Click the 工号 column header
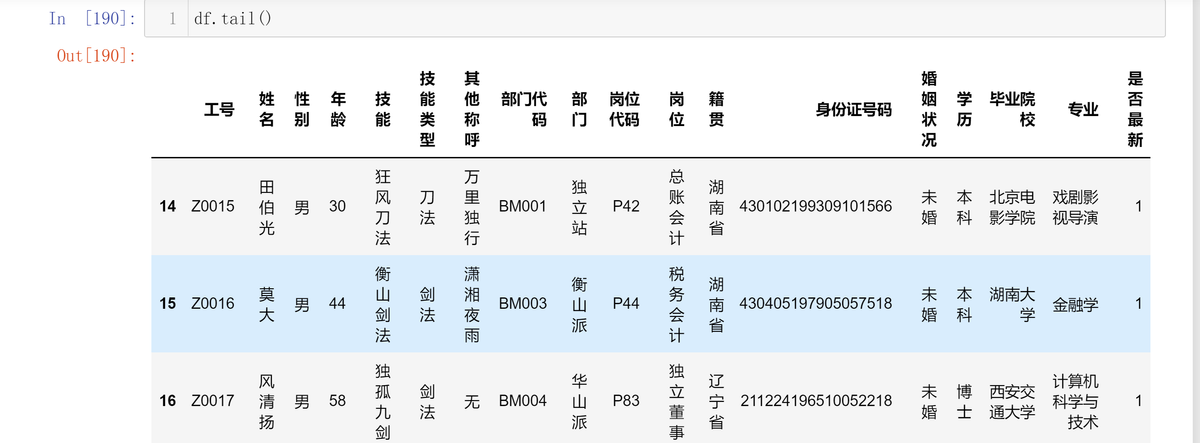The height and width of the screenshot is (443, 1200). (220, 109)
